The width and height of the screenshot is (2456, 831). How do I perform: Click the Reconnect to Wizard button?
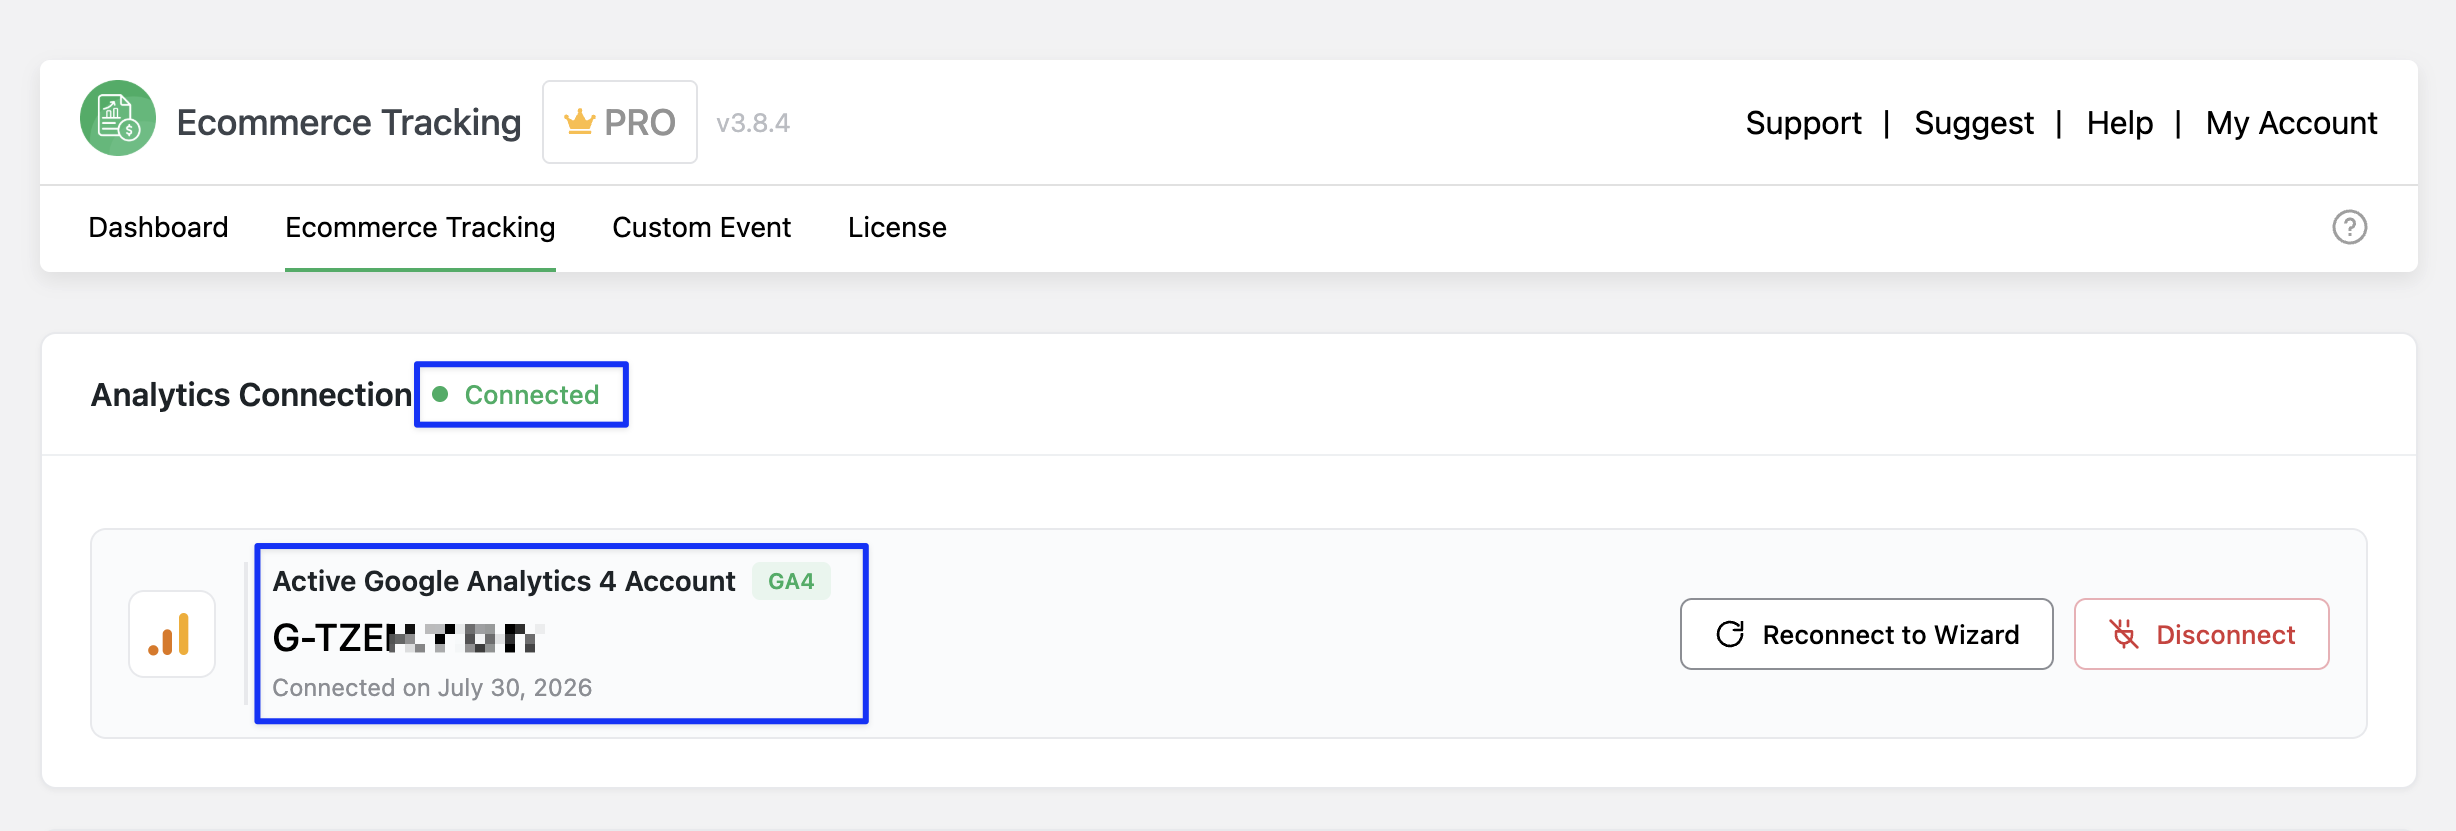(1866, 634)
